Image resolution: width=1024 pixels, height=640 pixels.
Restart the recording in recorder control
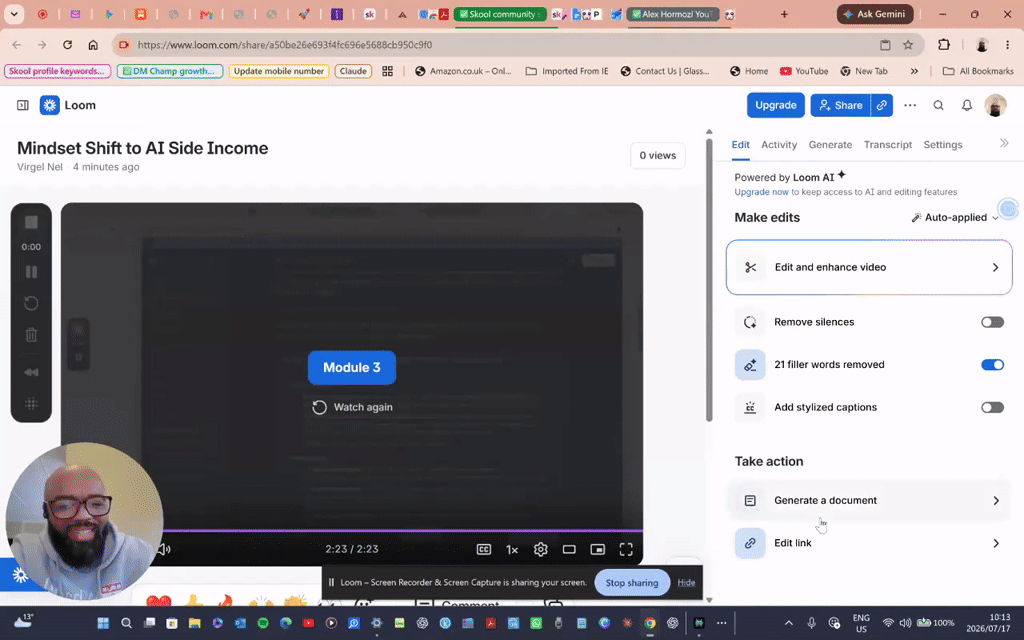(x=31, y=303)
